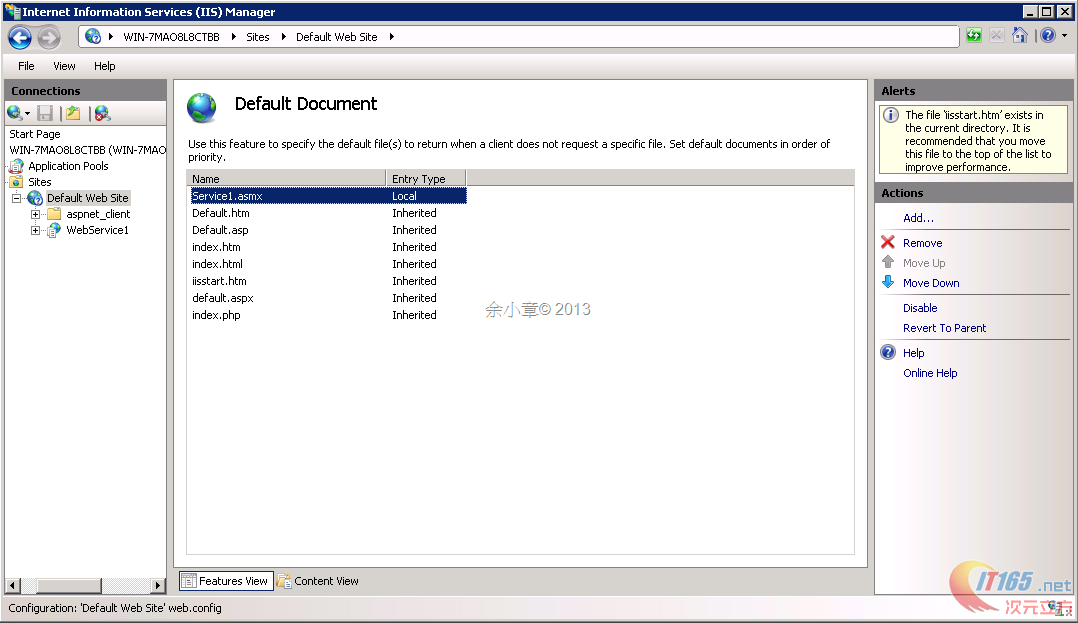The height and width of the screenshot is (623, 1078).
Task: Click the Stop icon in toolbar
Action: click(997, 36)
